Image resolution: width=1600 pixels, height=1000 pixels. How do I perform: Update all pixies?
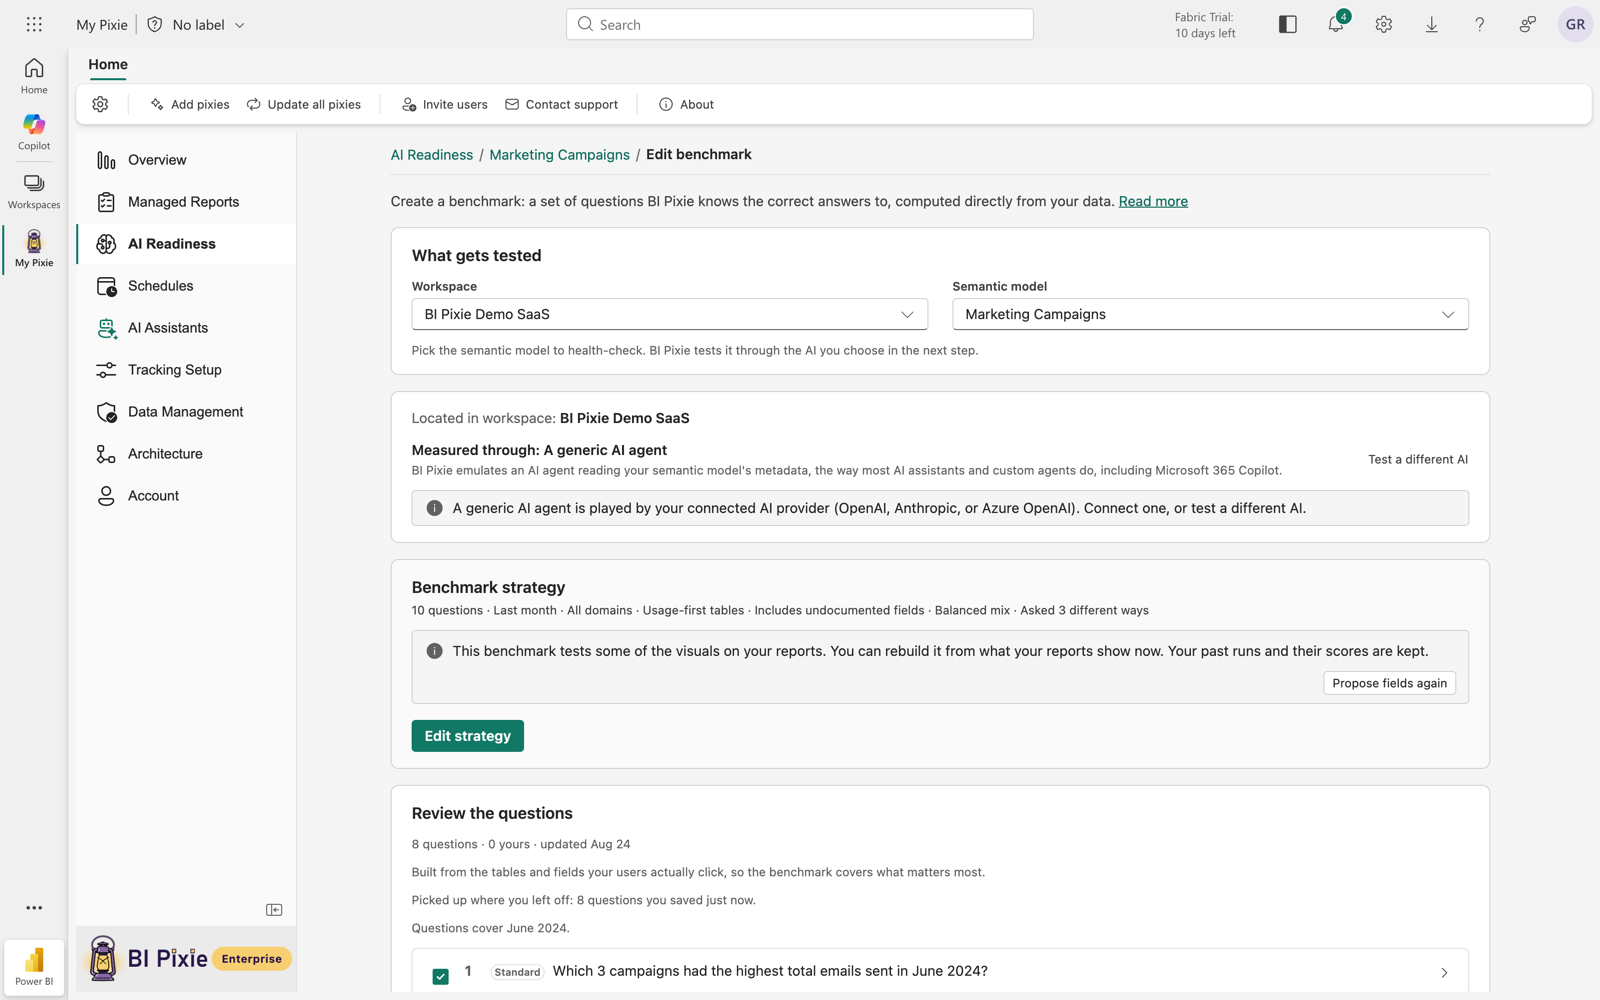(304, 104)
